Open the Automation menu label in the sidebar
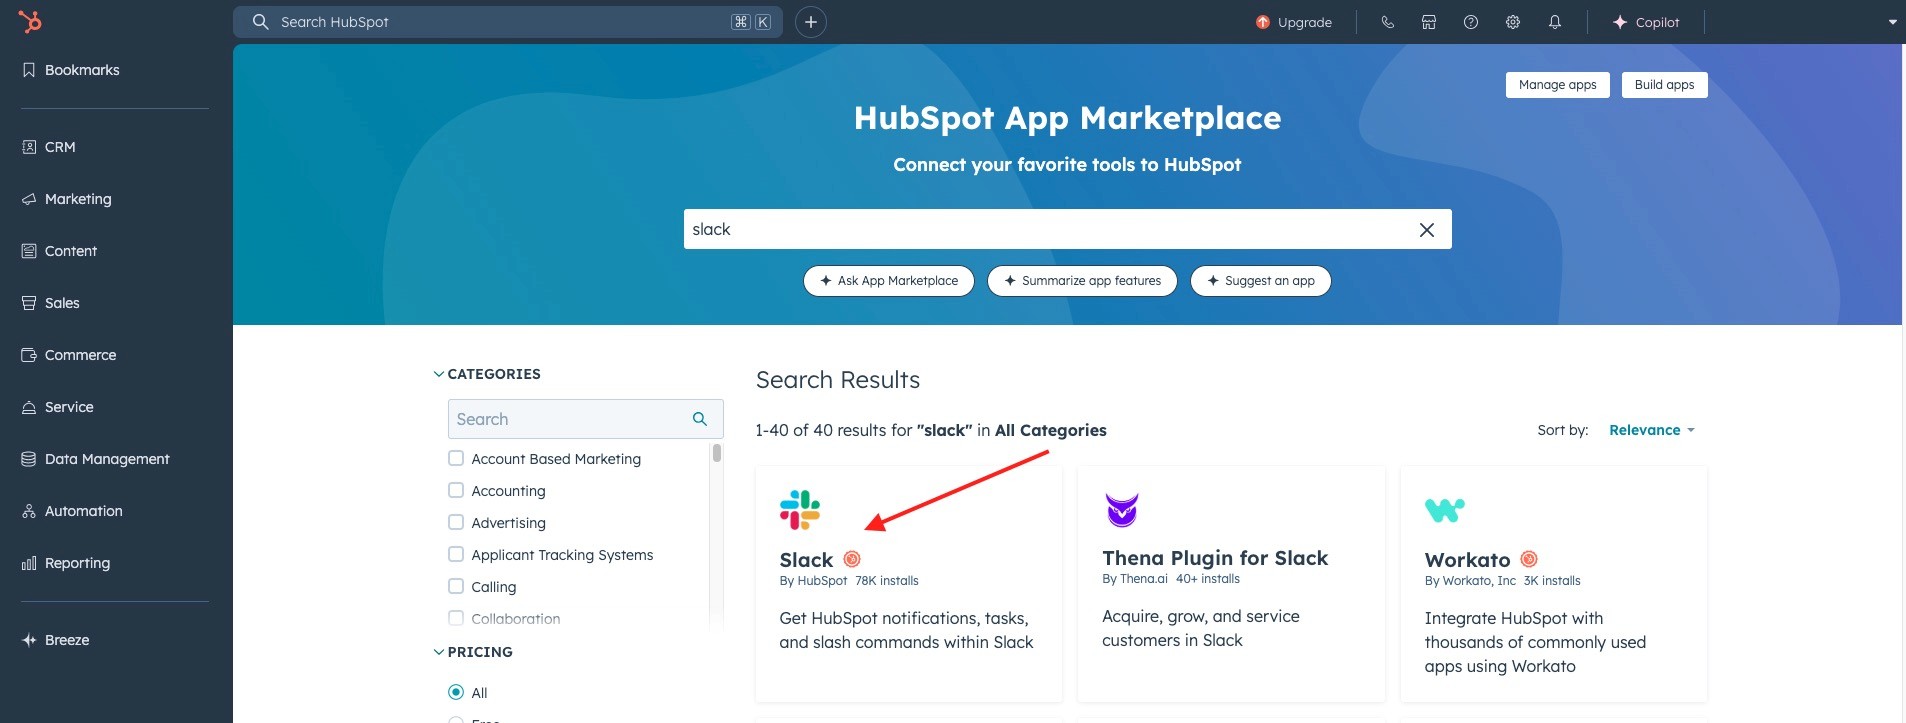The height and width of the screenshot is (723, 1906). point(84,511)
